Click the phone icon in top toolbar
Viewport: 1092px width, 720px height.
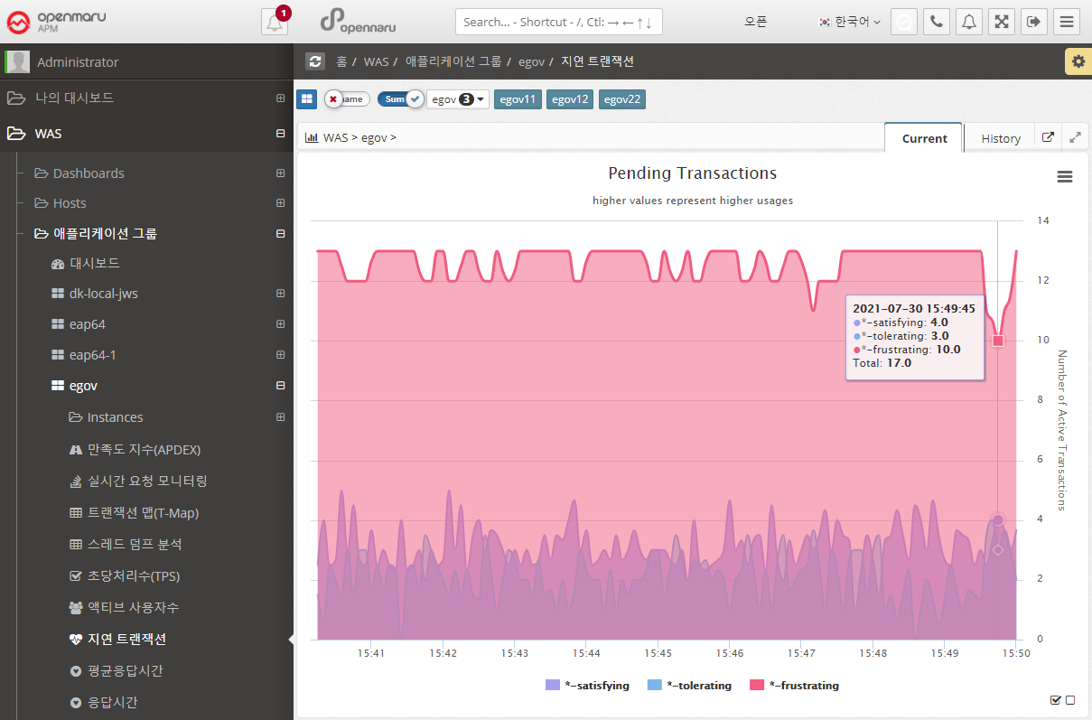[x=936, y=22]
